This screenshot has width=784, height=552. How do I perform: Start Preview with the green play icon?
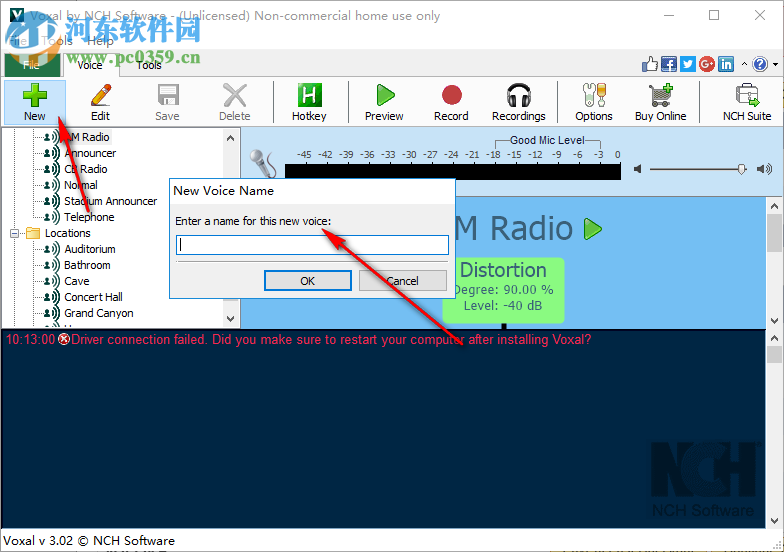(x=385, y=95)
